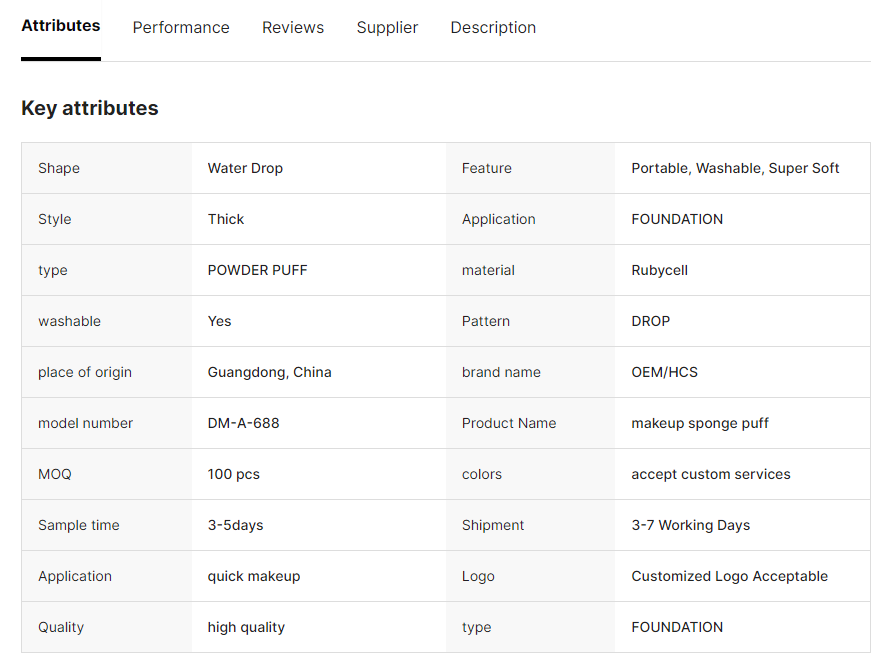Click the Attributes tab

pos(61,26)
